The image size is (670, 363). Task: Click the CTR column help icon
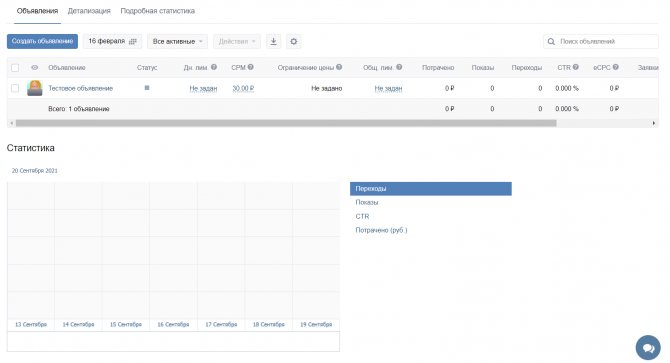click(576, 67)
